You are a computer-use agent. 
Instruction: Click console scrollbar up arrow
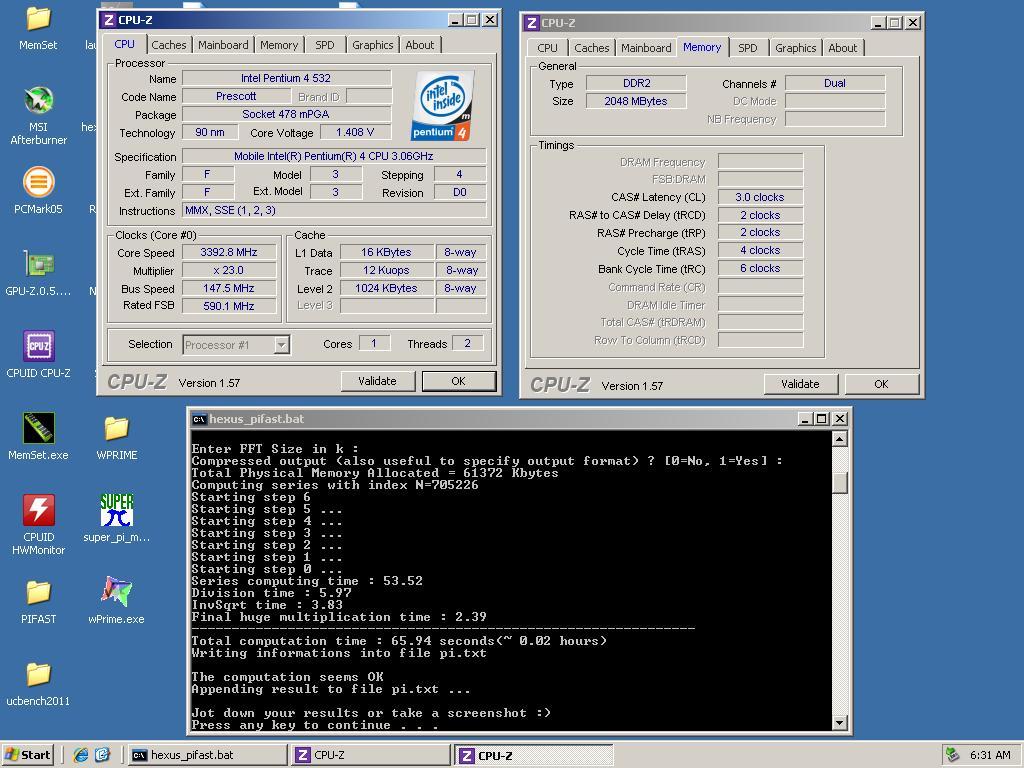pos(840,439)
